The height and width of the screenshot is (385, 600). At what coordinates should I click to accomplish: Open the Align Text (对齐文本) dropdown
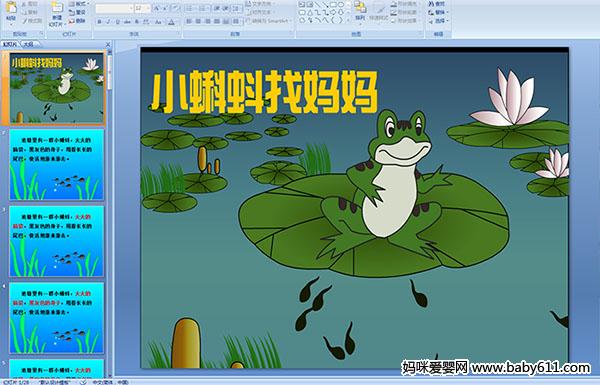click(x=261, y=12)
